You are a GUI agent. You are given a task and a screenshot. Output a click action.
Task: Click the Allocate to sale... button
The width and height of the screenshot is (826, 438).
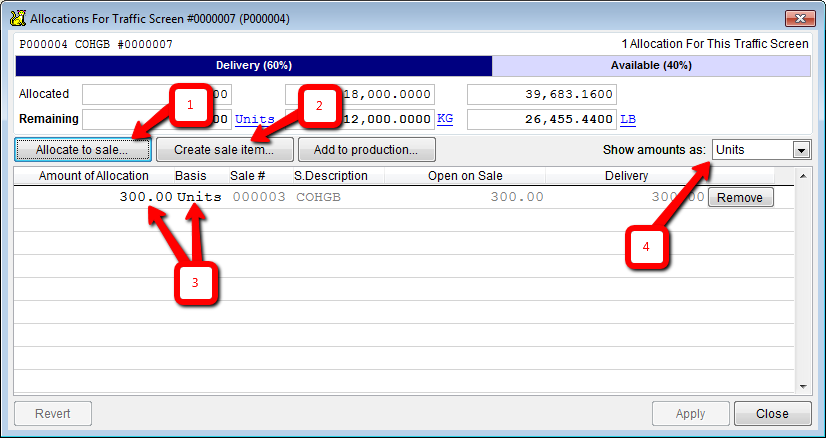(83, 150)
